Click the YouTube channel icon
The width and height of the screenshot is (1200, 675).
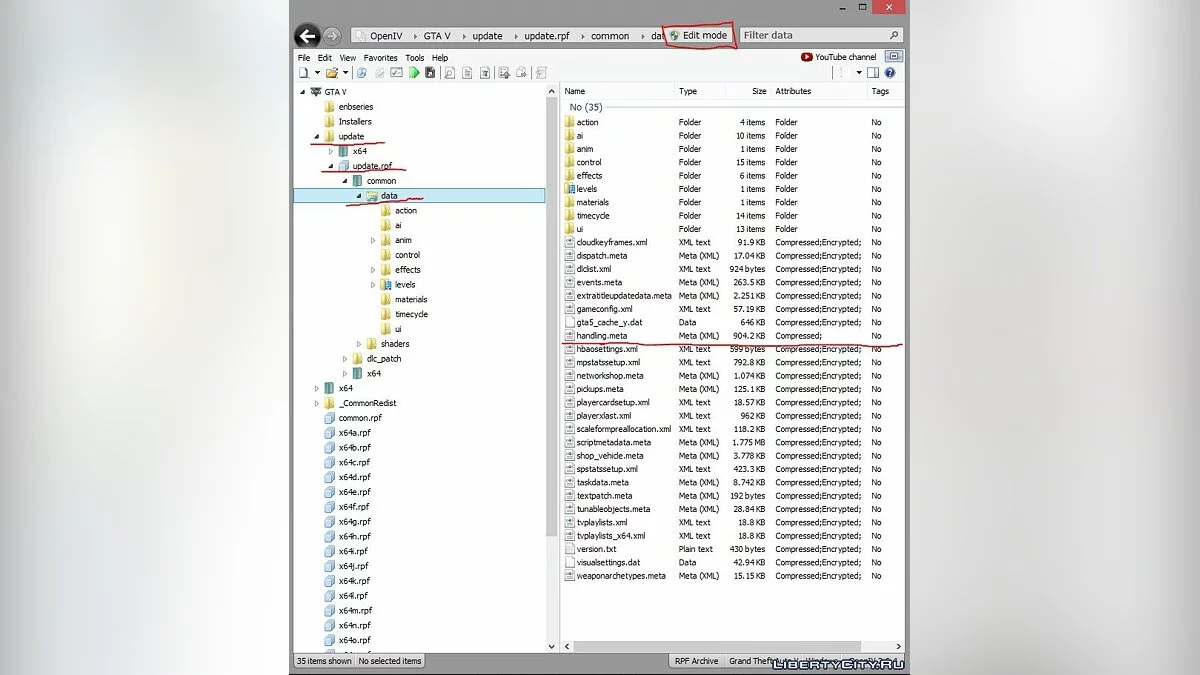(807, 57)
